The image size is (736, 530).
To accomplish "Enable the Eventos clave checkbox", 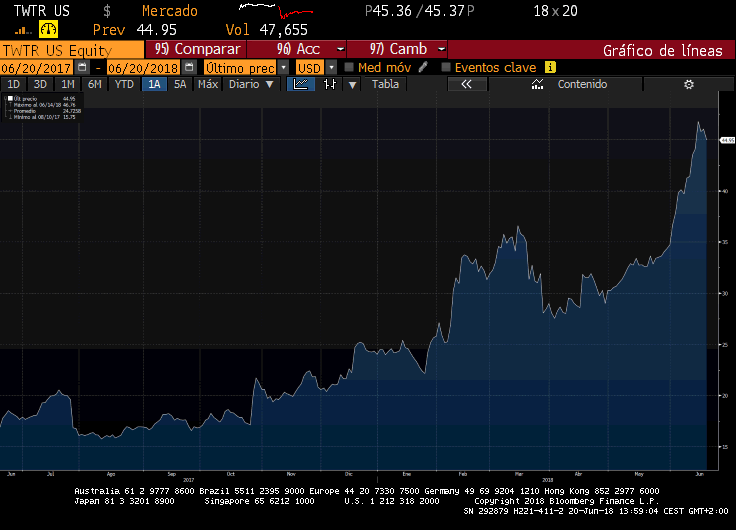I will (x=446, y=67).
